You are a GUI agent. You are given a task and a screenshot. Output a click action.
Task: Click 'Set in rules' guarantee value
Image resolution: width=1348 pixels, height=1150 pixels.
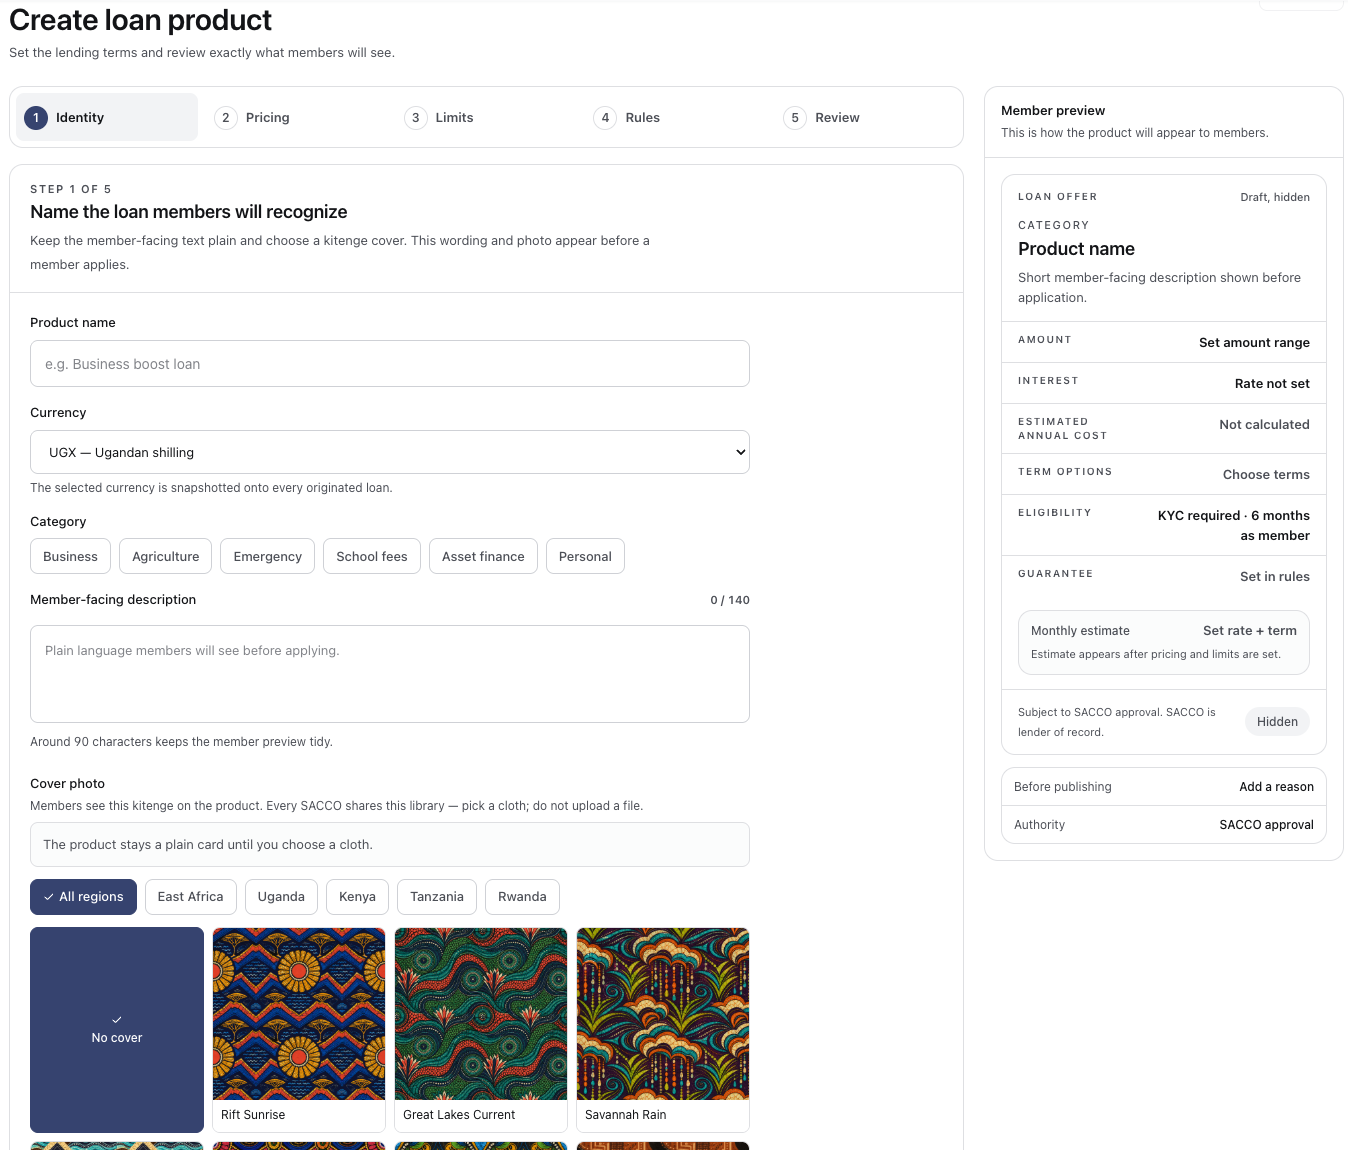coord(1275,576)
